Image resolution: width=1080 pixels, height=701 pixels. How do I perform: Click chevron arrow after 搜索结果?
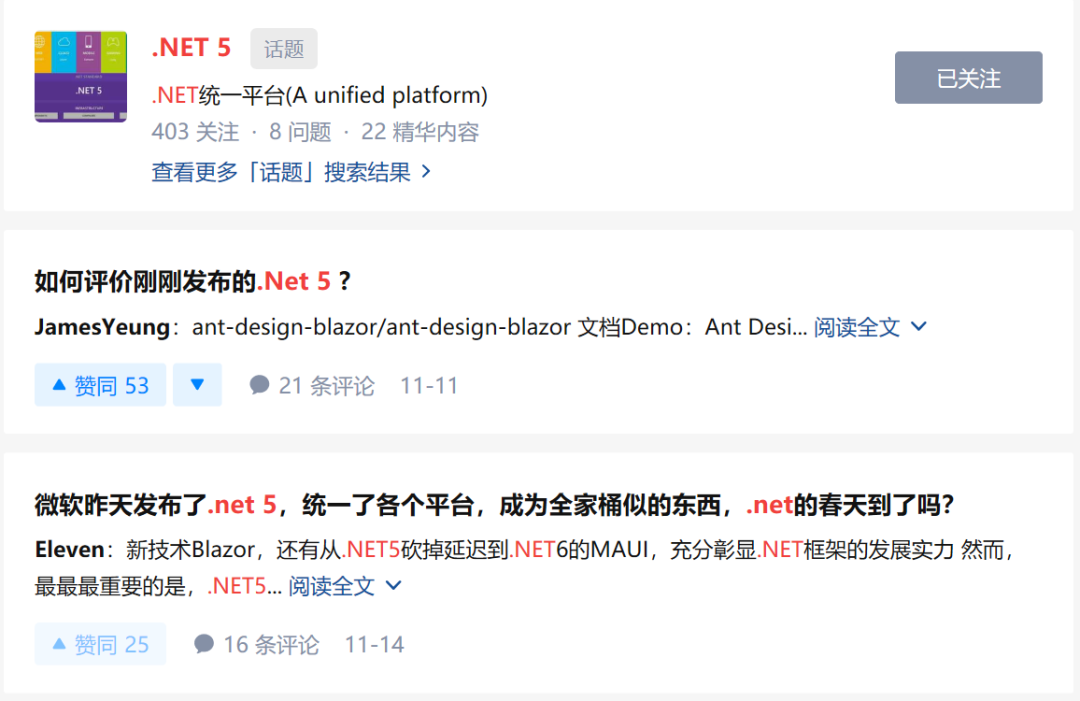pyautogui.click(x=426, y=171)
